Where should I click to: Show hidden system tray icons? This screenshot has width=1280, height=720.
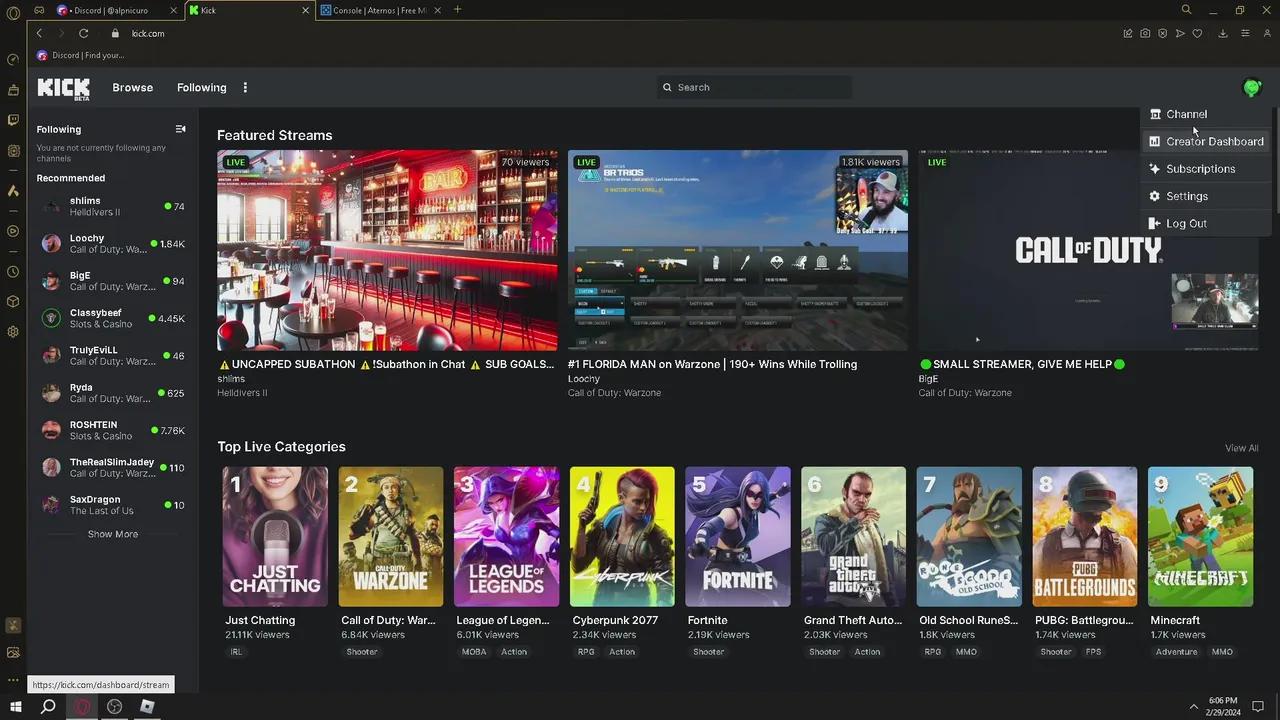(x=1193, y=707)
